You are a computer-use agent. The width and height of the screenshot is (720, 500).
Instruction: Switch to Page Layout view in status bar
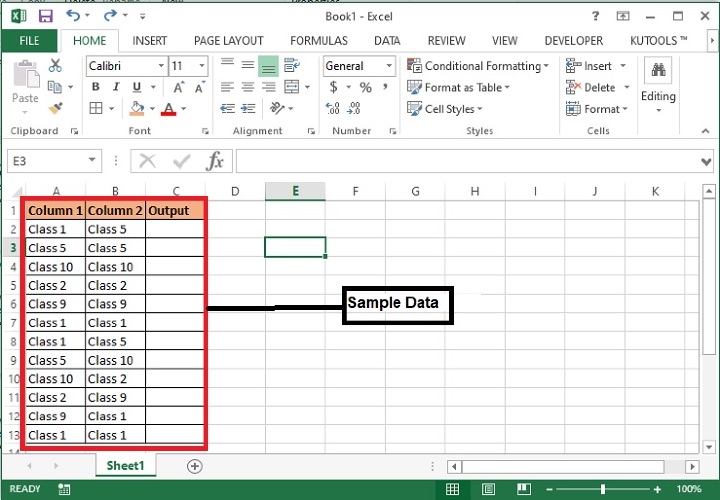click(x=488, y=489)
